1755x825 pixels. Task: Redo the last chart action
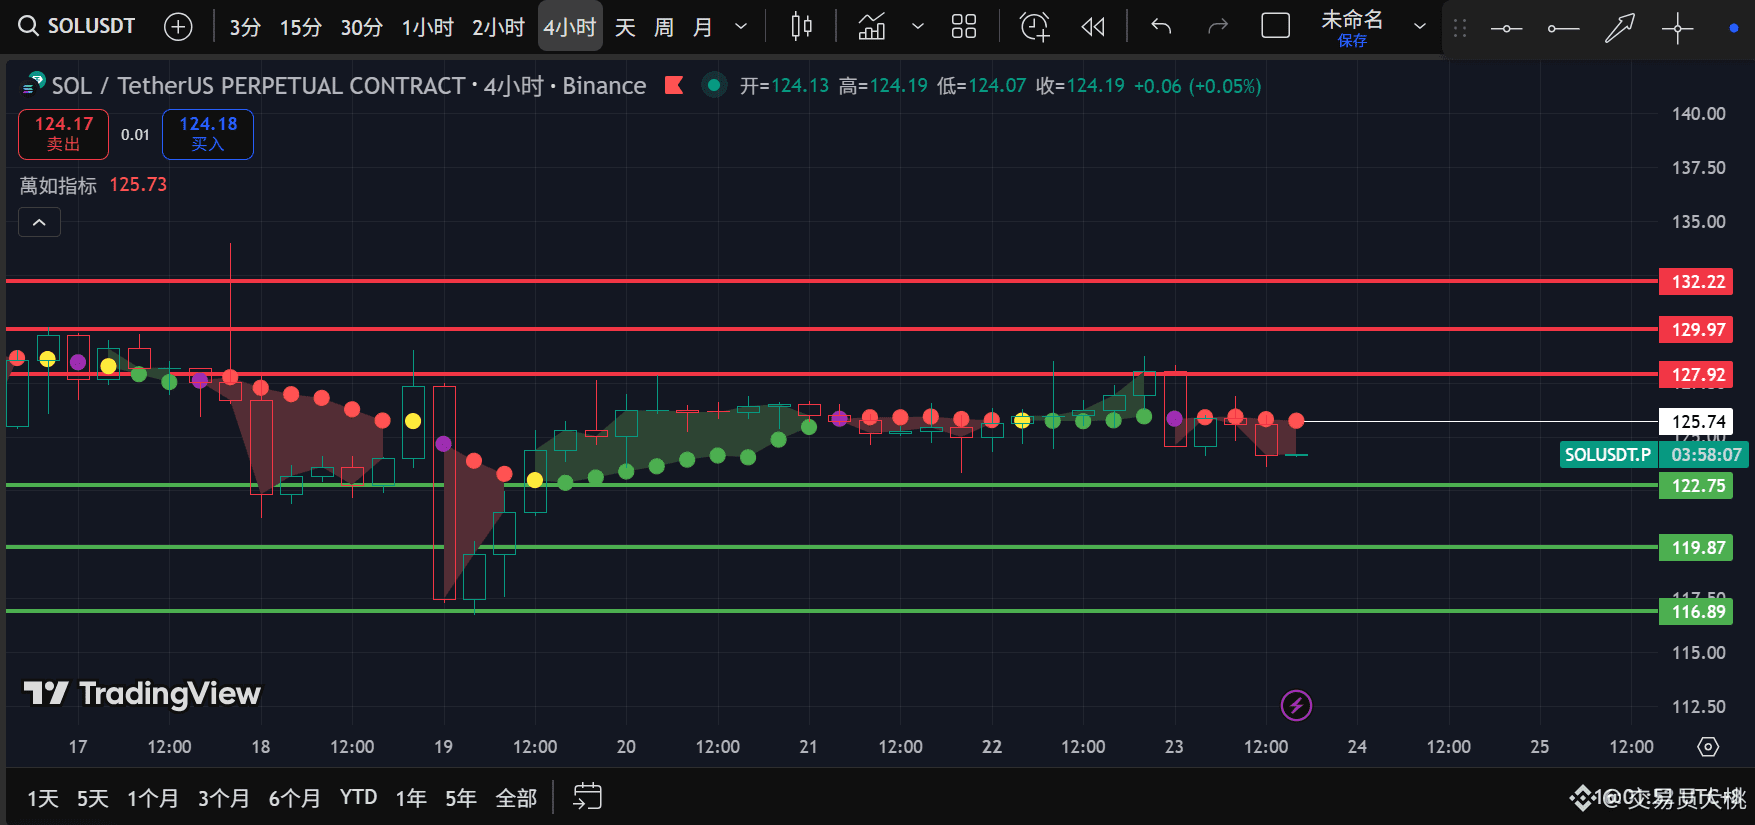pos(1217,27)
